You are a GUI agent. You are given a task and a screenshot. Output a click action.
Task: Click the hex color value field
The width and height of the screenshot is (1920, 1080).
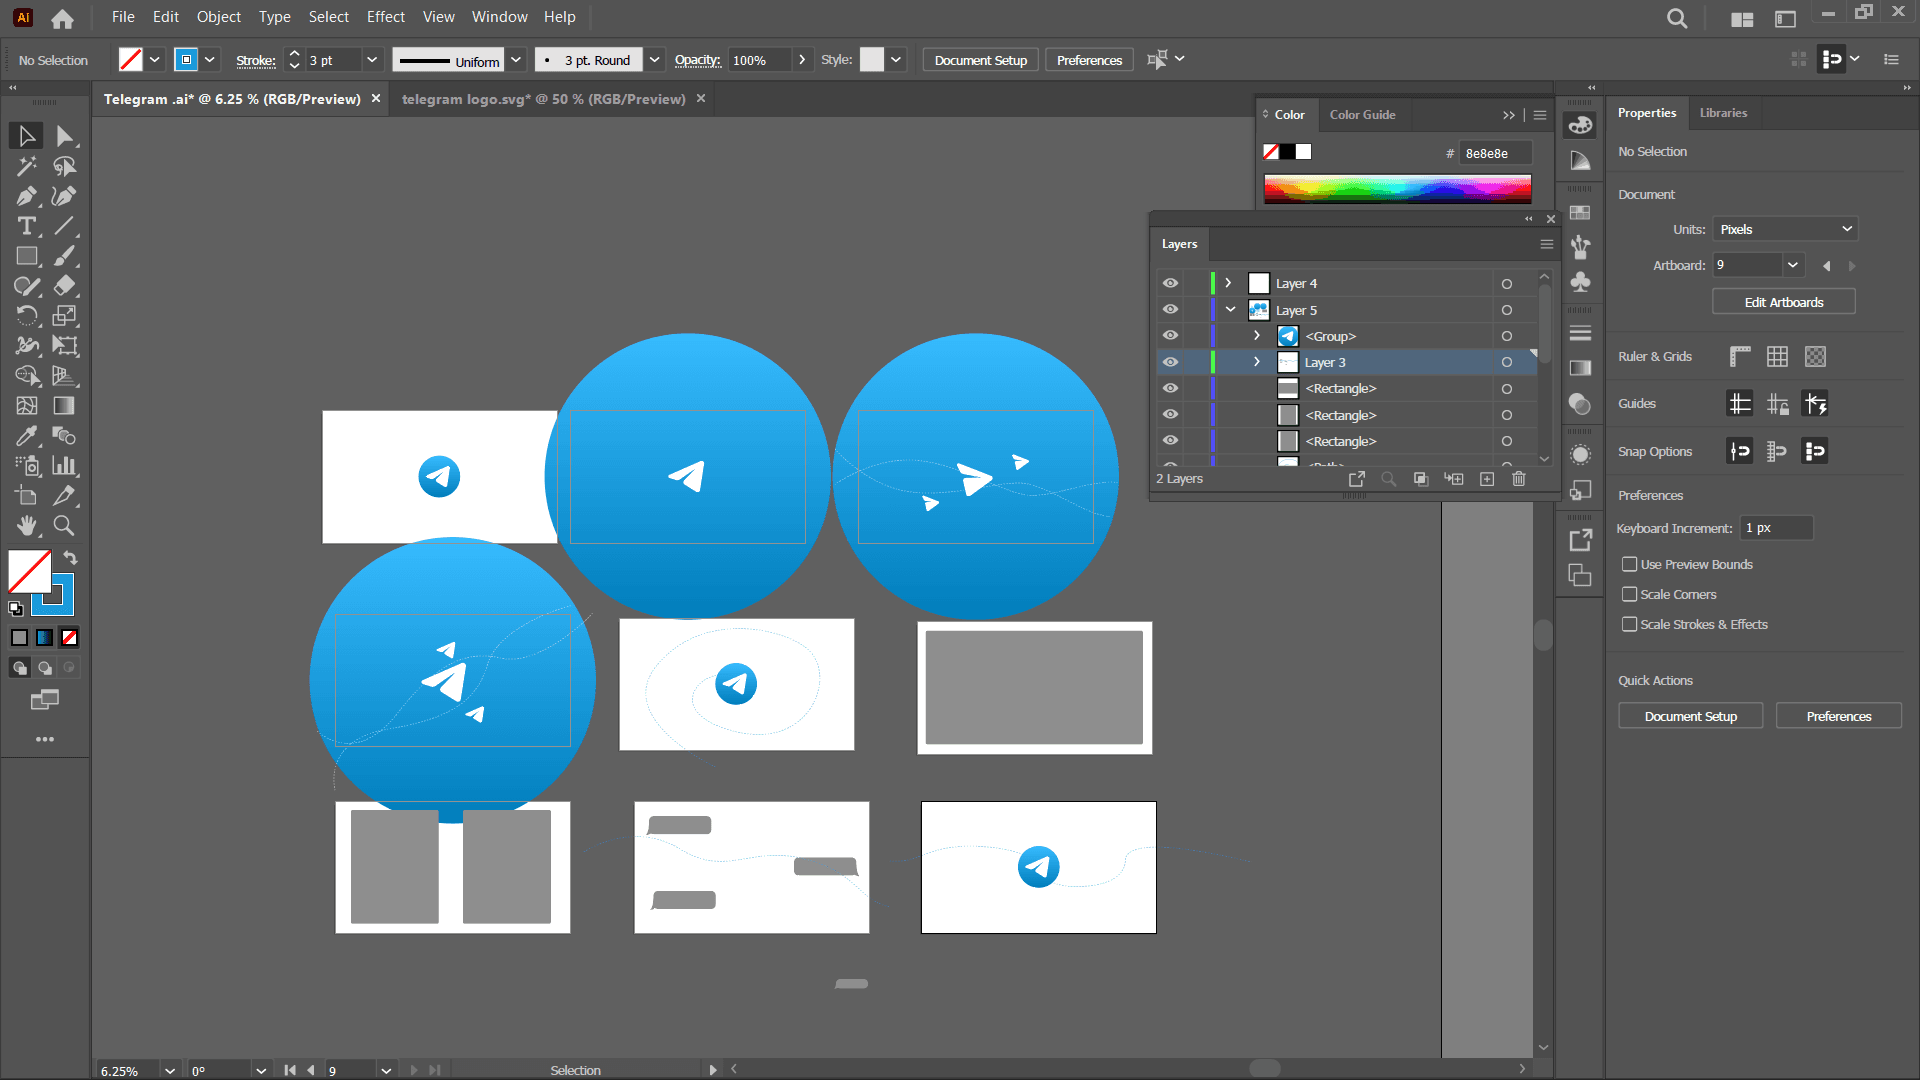[x=1494, y=154]
